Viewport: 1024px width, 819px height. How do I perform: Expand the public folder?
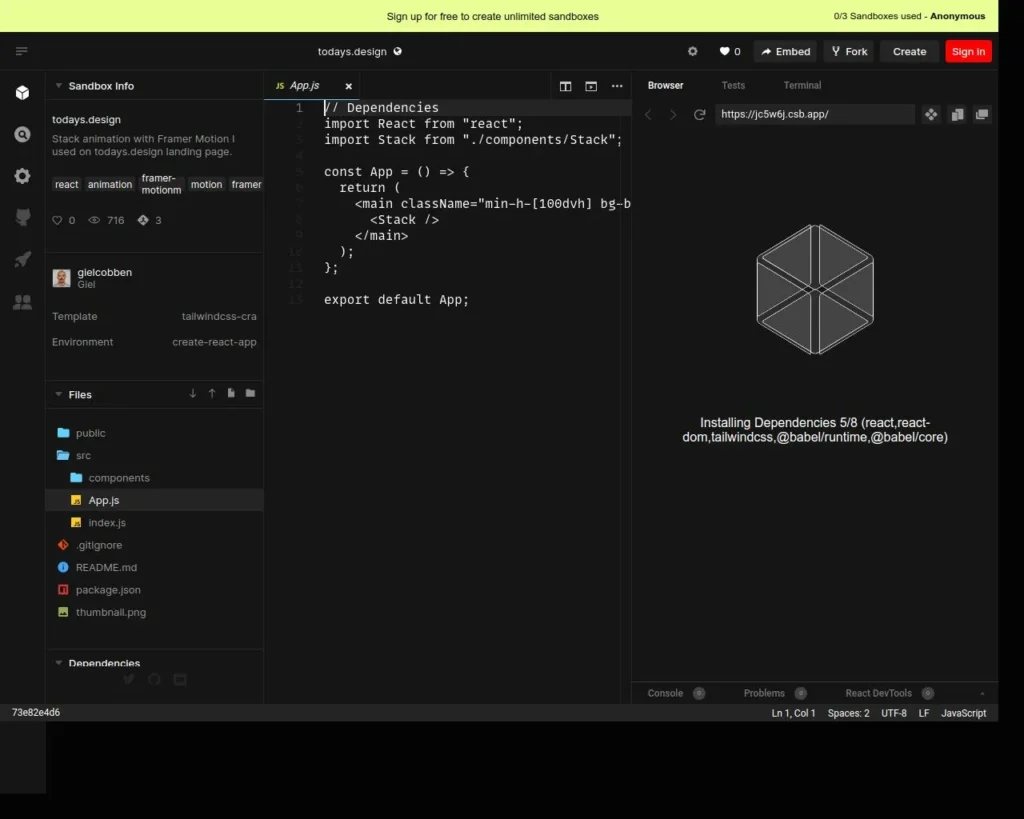click(154, 433)
